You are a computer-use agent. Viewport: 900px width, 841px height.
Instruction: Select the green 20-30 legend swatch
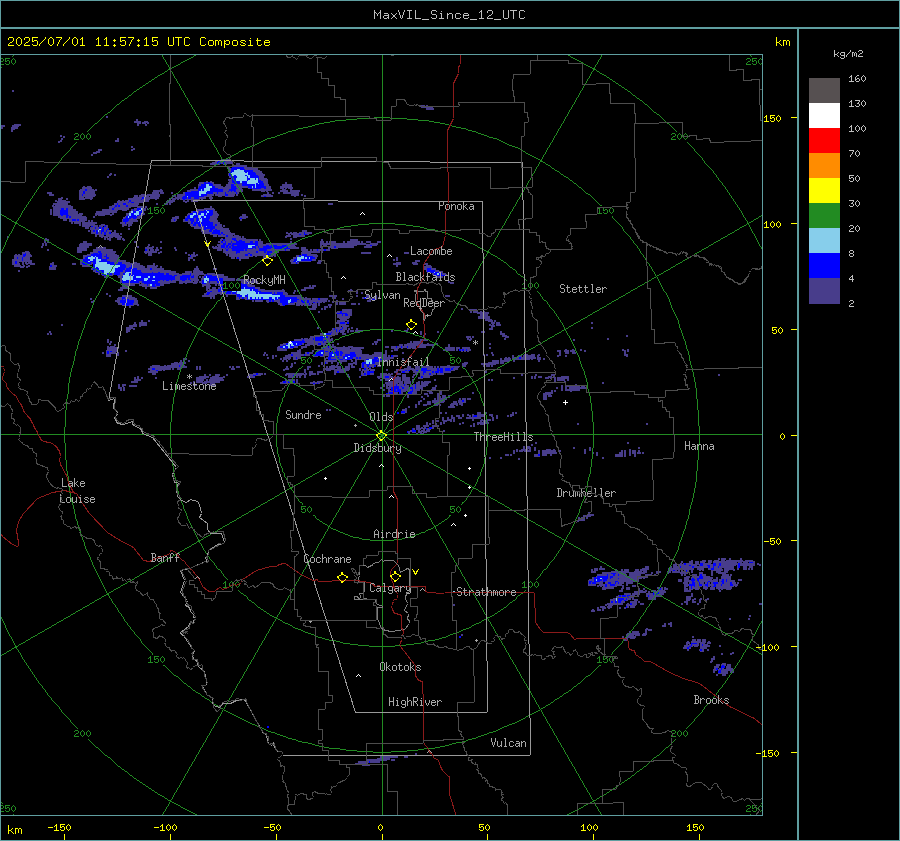coord(824,216)
